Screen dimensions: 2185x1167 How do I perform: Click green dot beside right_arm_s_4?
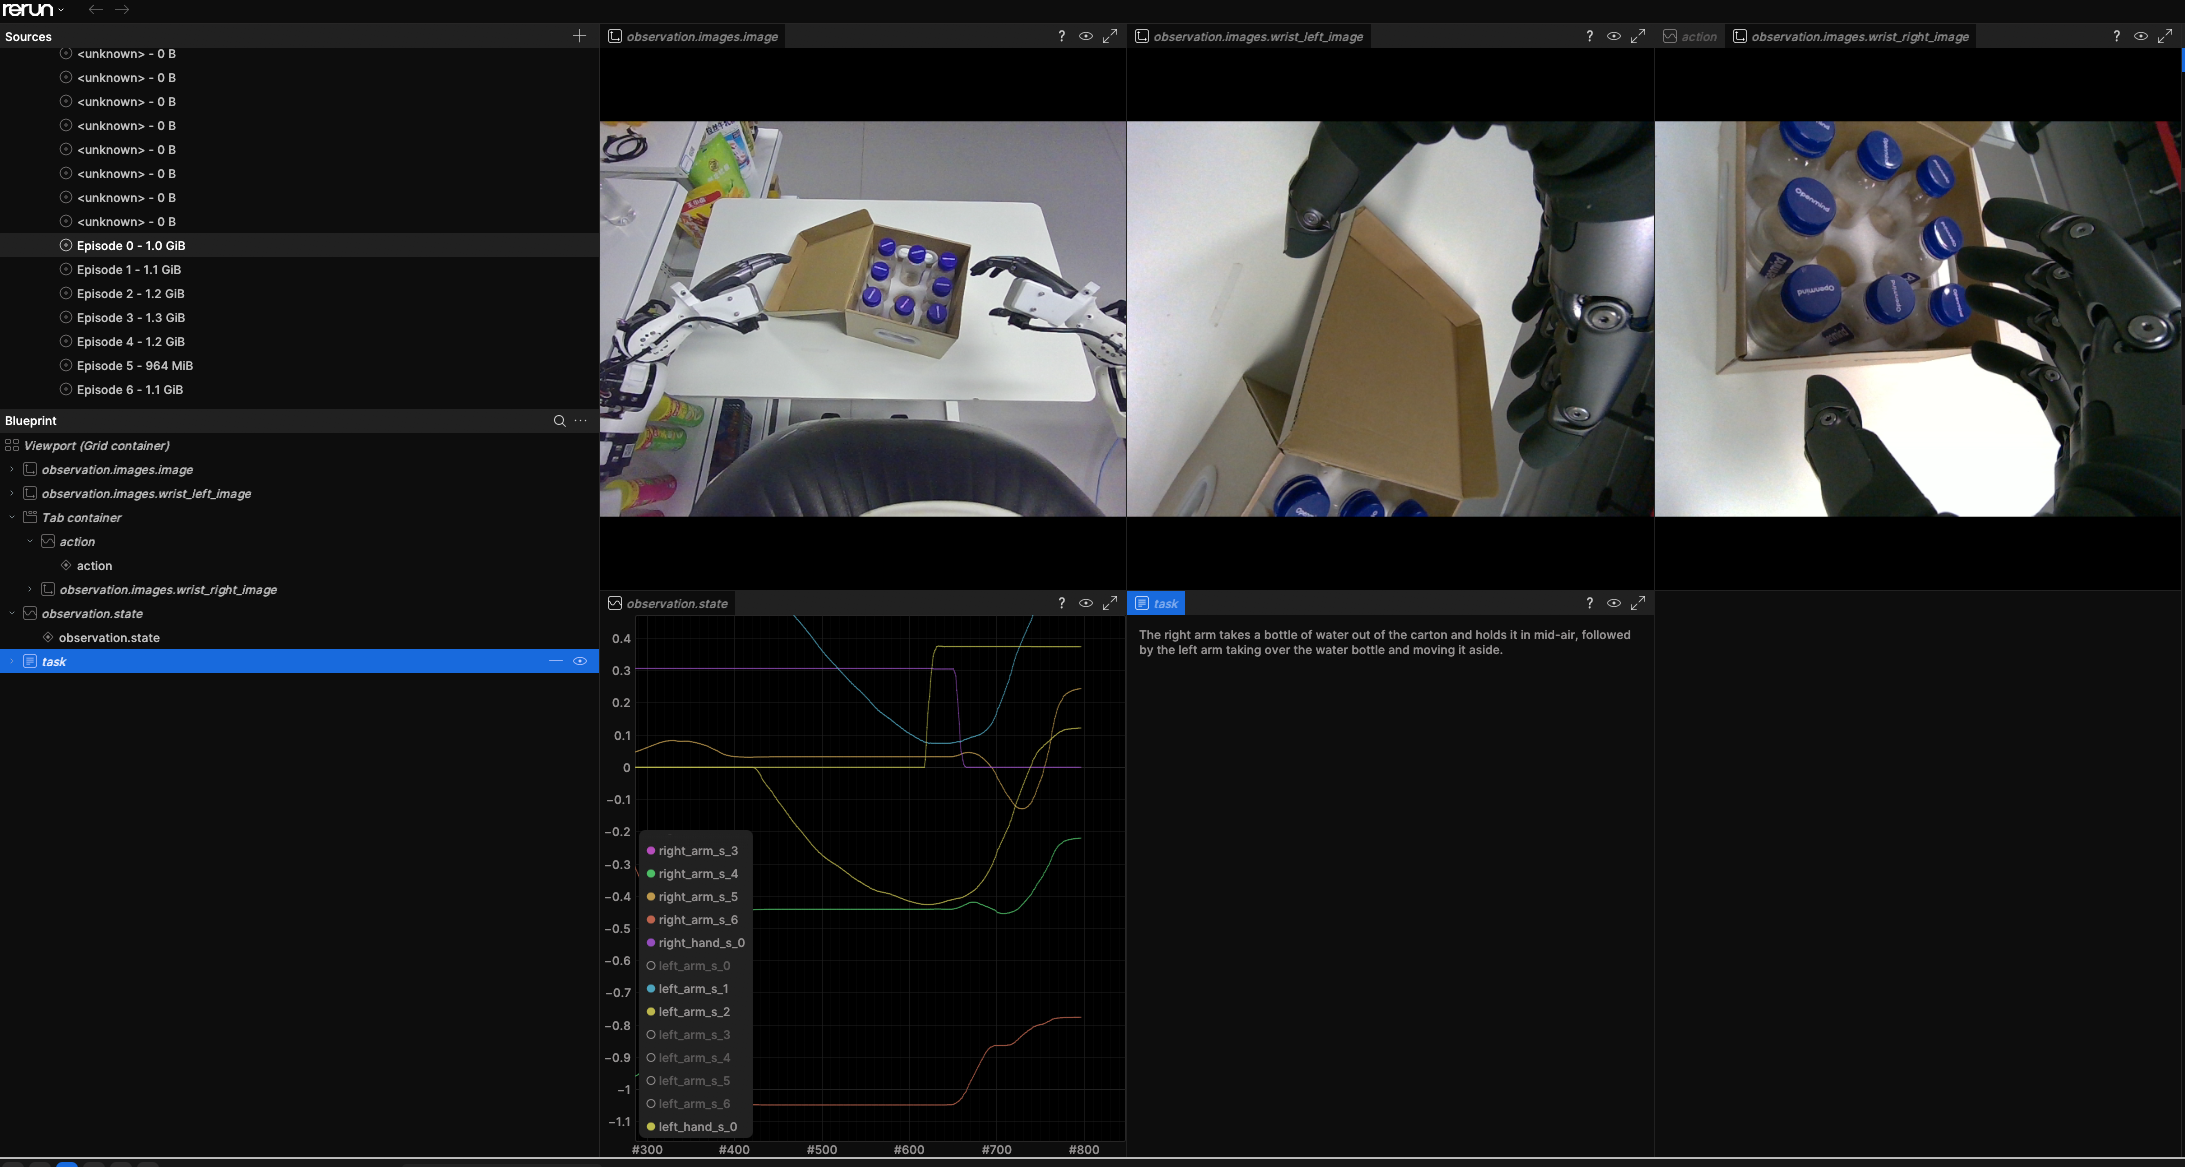click(x=651, y=874)
